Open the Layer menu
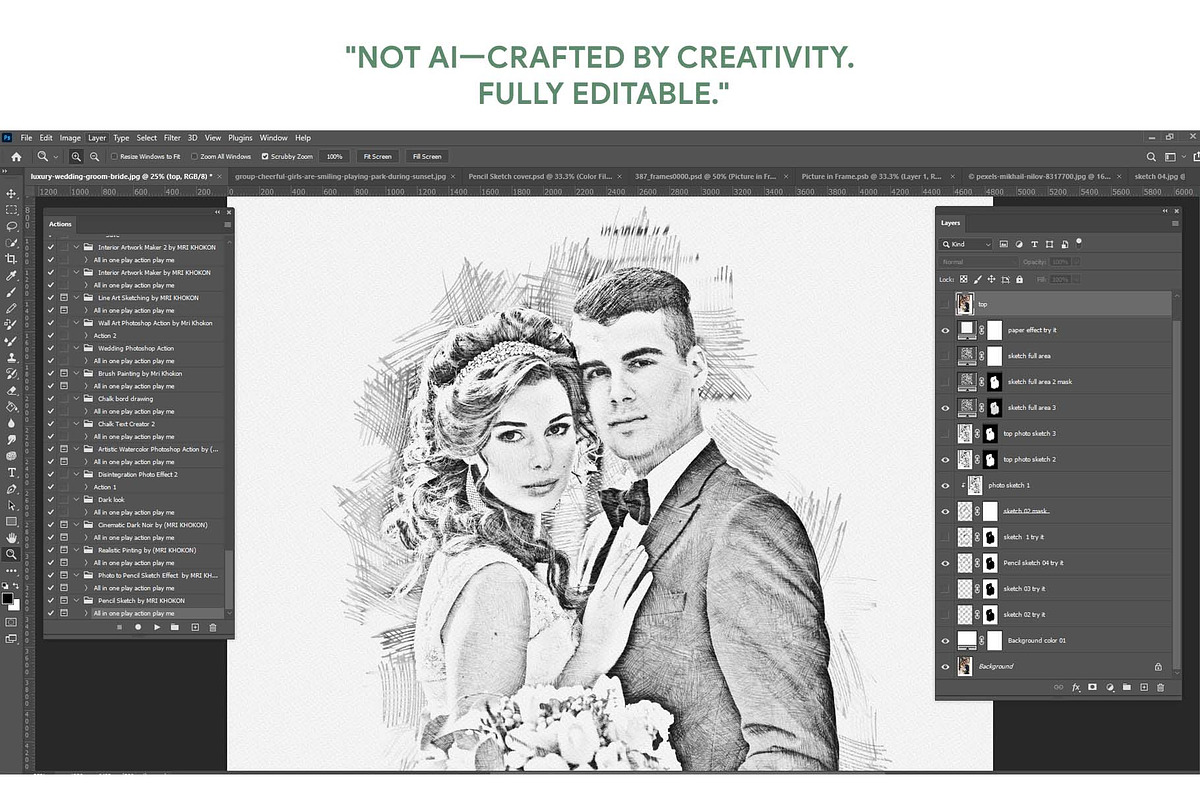The width and height of the screenshot is (1200, 800). pos(97,138)
